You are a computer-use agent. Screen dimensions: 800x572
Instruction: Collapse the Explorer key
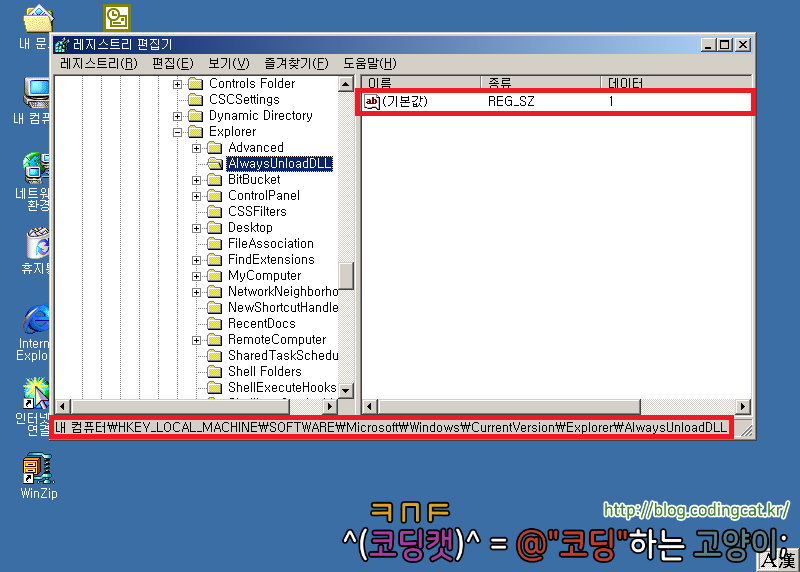(177, 132)
